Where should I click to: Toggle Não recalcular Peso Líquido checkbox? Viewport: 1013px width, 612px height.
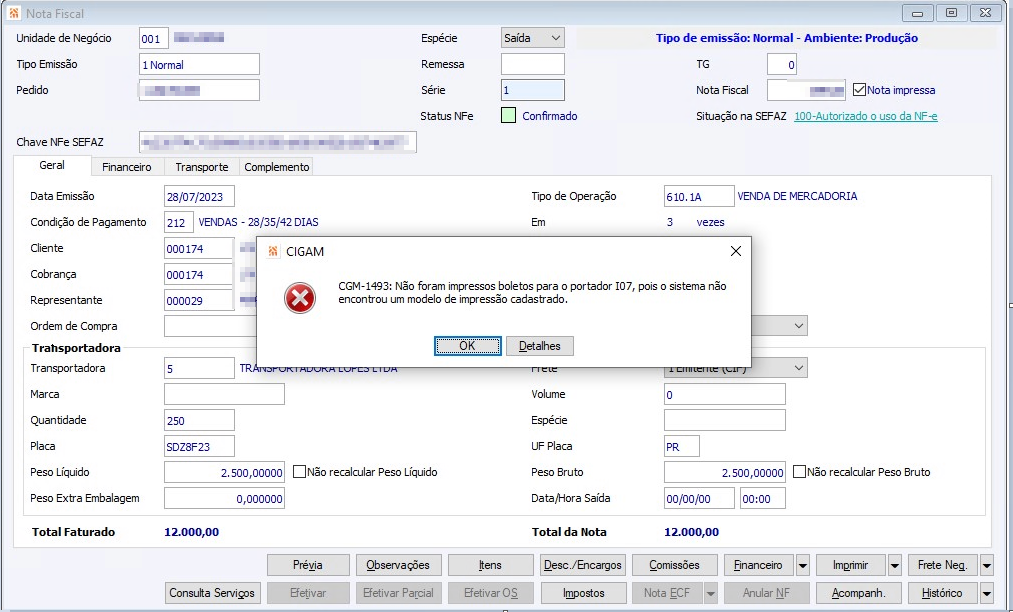point(299,472)
